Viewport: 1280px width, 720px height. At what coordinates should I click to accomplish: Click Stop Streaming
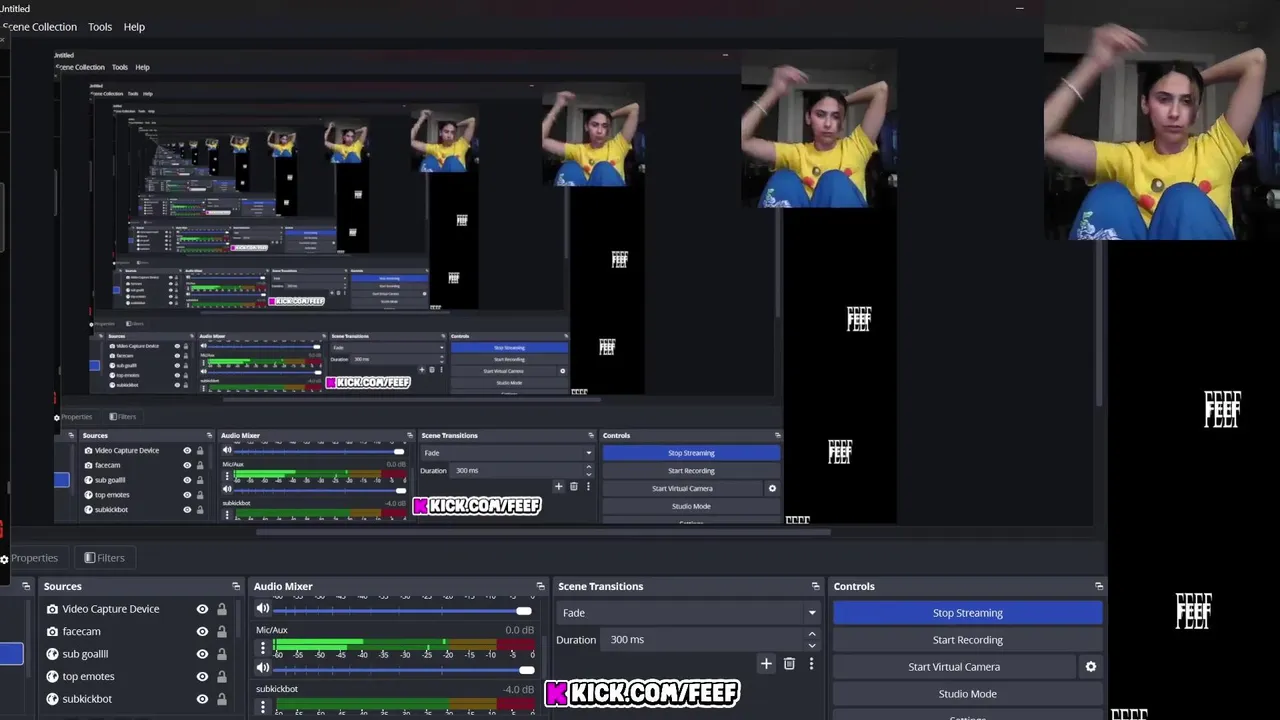(x=967, y=613)
